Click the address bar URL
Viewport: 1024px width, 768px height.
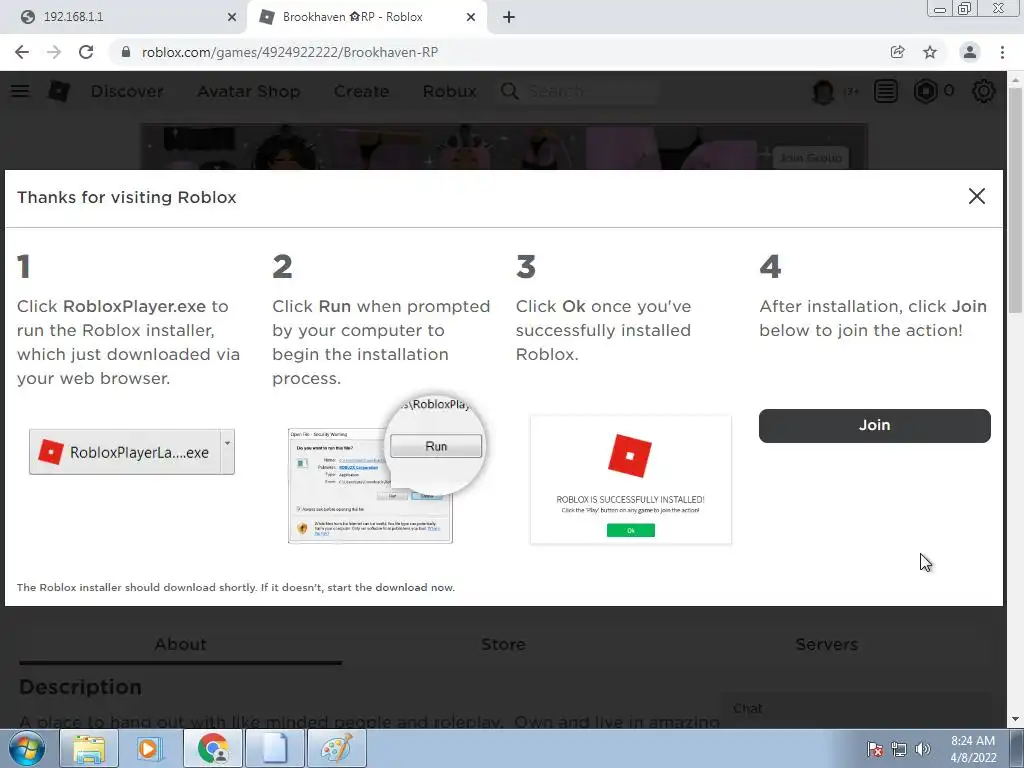pyautogui.click(x=289, y=52)
